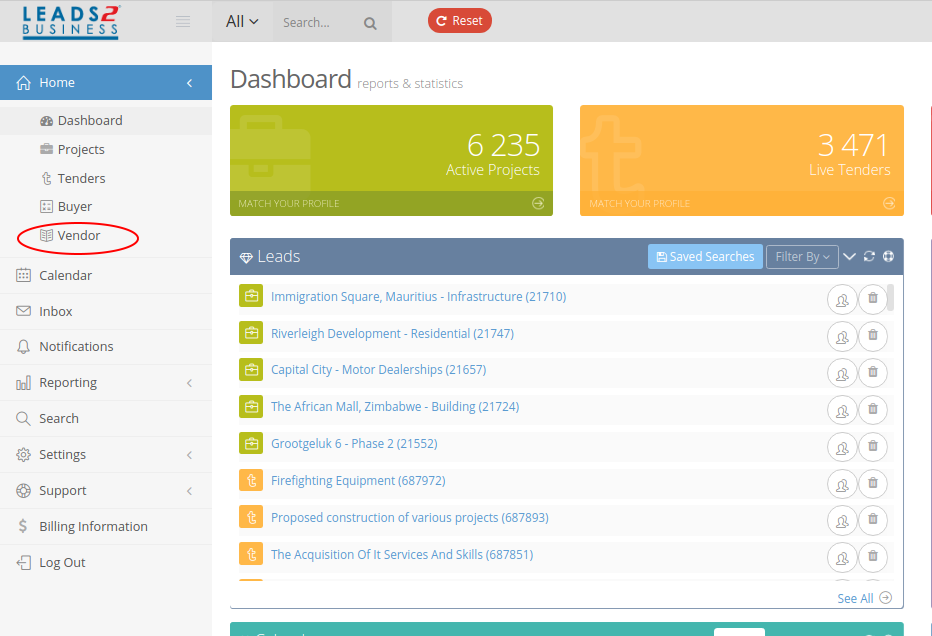
Task: Click user icon for African Mall lead
Action: [x=842, y=410]
